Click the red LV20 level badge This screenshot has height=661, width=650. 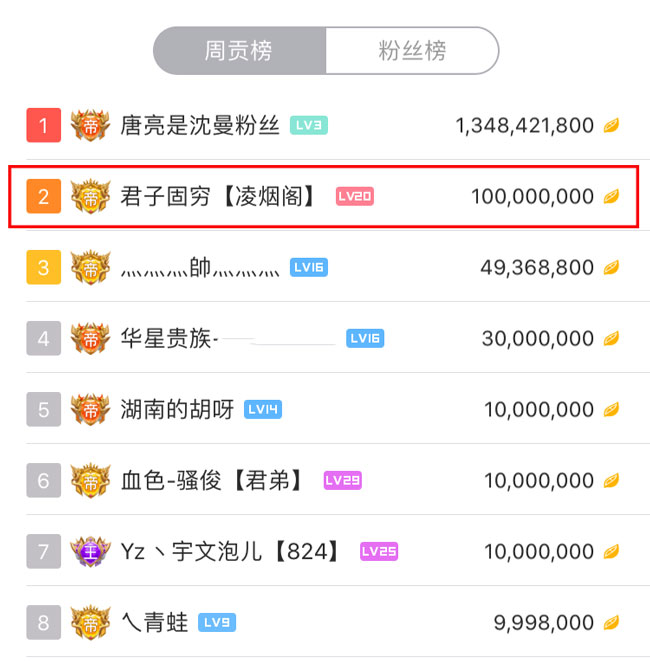[355, 196]
